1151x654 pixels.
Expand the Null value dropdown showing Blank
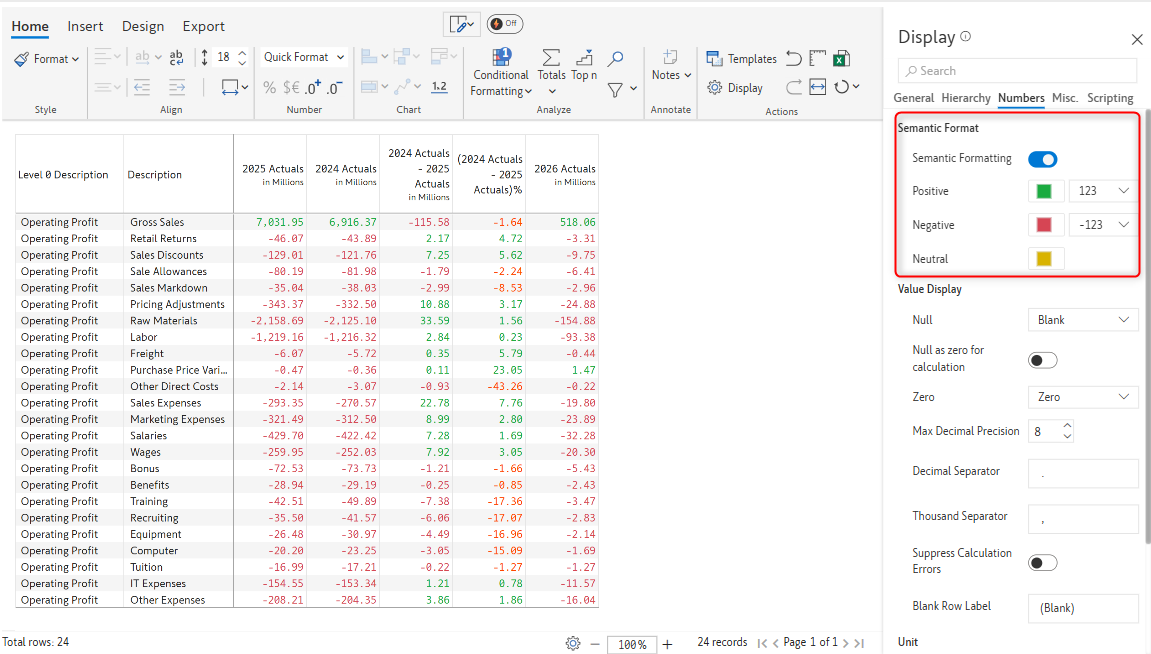tap(1082, 320)
